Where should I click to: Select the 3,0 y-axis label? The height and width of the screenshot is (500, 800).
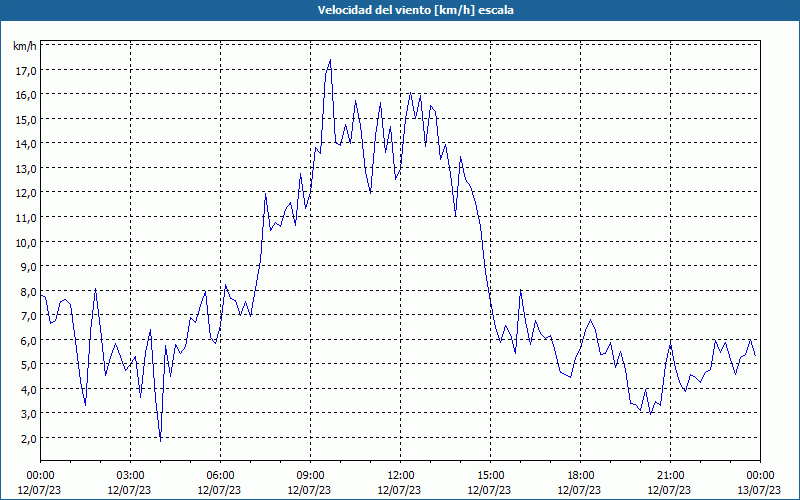[28, 414]
